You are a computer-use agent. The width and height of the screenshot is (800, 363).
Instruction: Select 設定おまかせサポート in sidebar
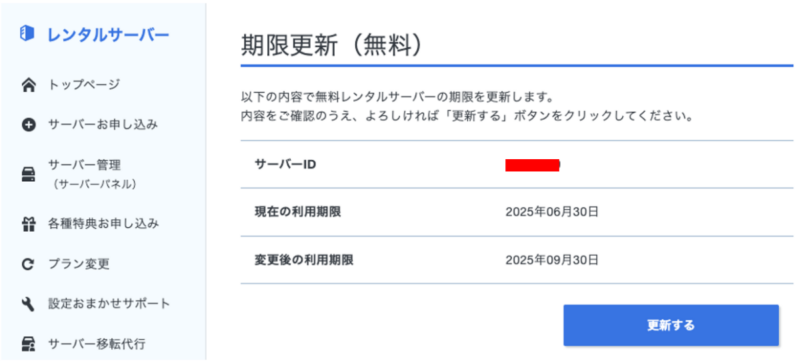point(109,304)
